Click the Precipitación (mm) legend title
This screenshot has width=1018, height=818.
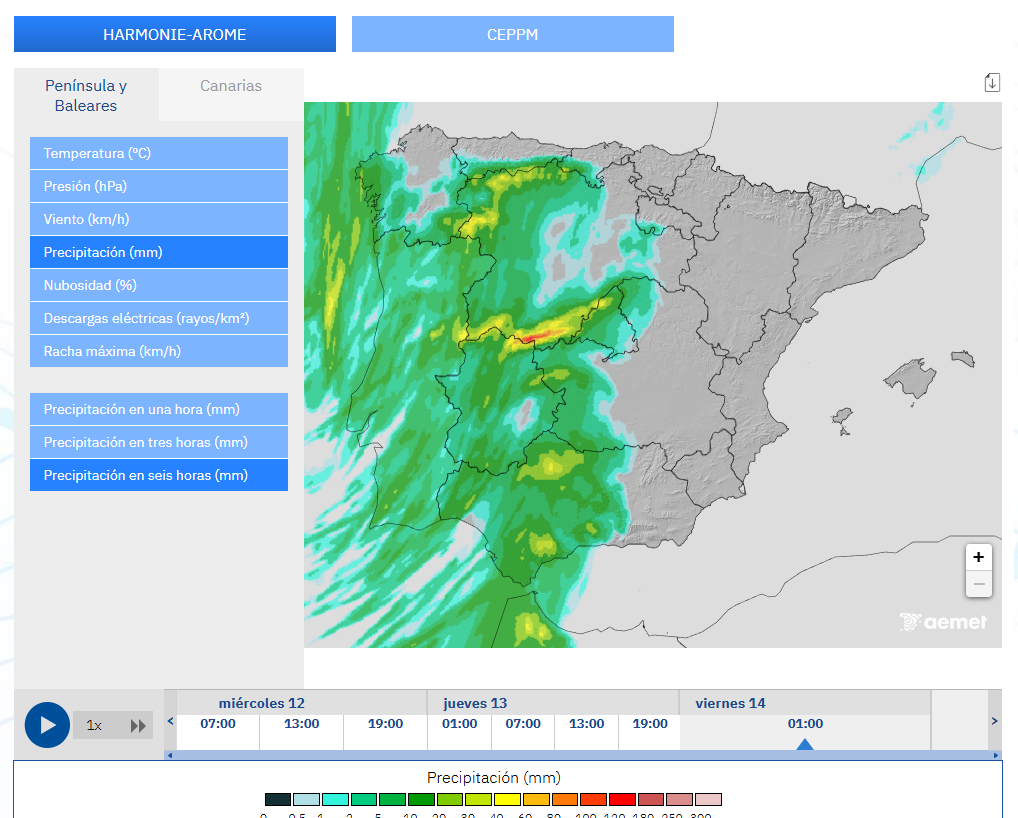tap(493, 777)
